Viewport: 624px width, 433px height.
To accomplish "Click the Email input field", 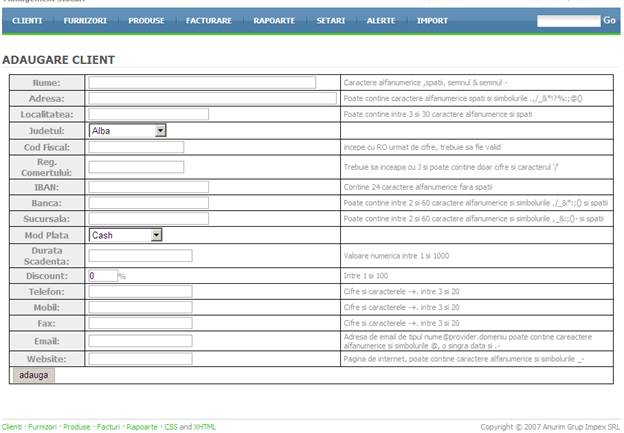I will coord(140,341).
